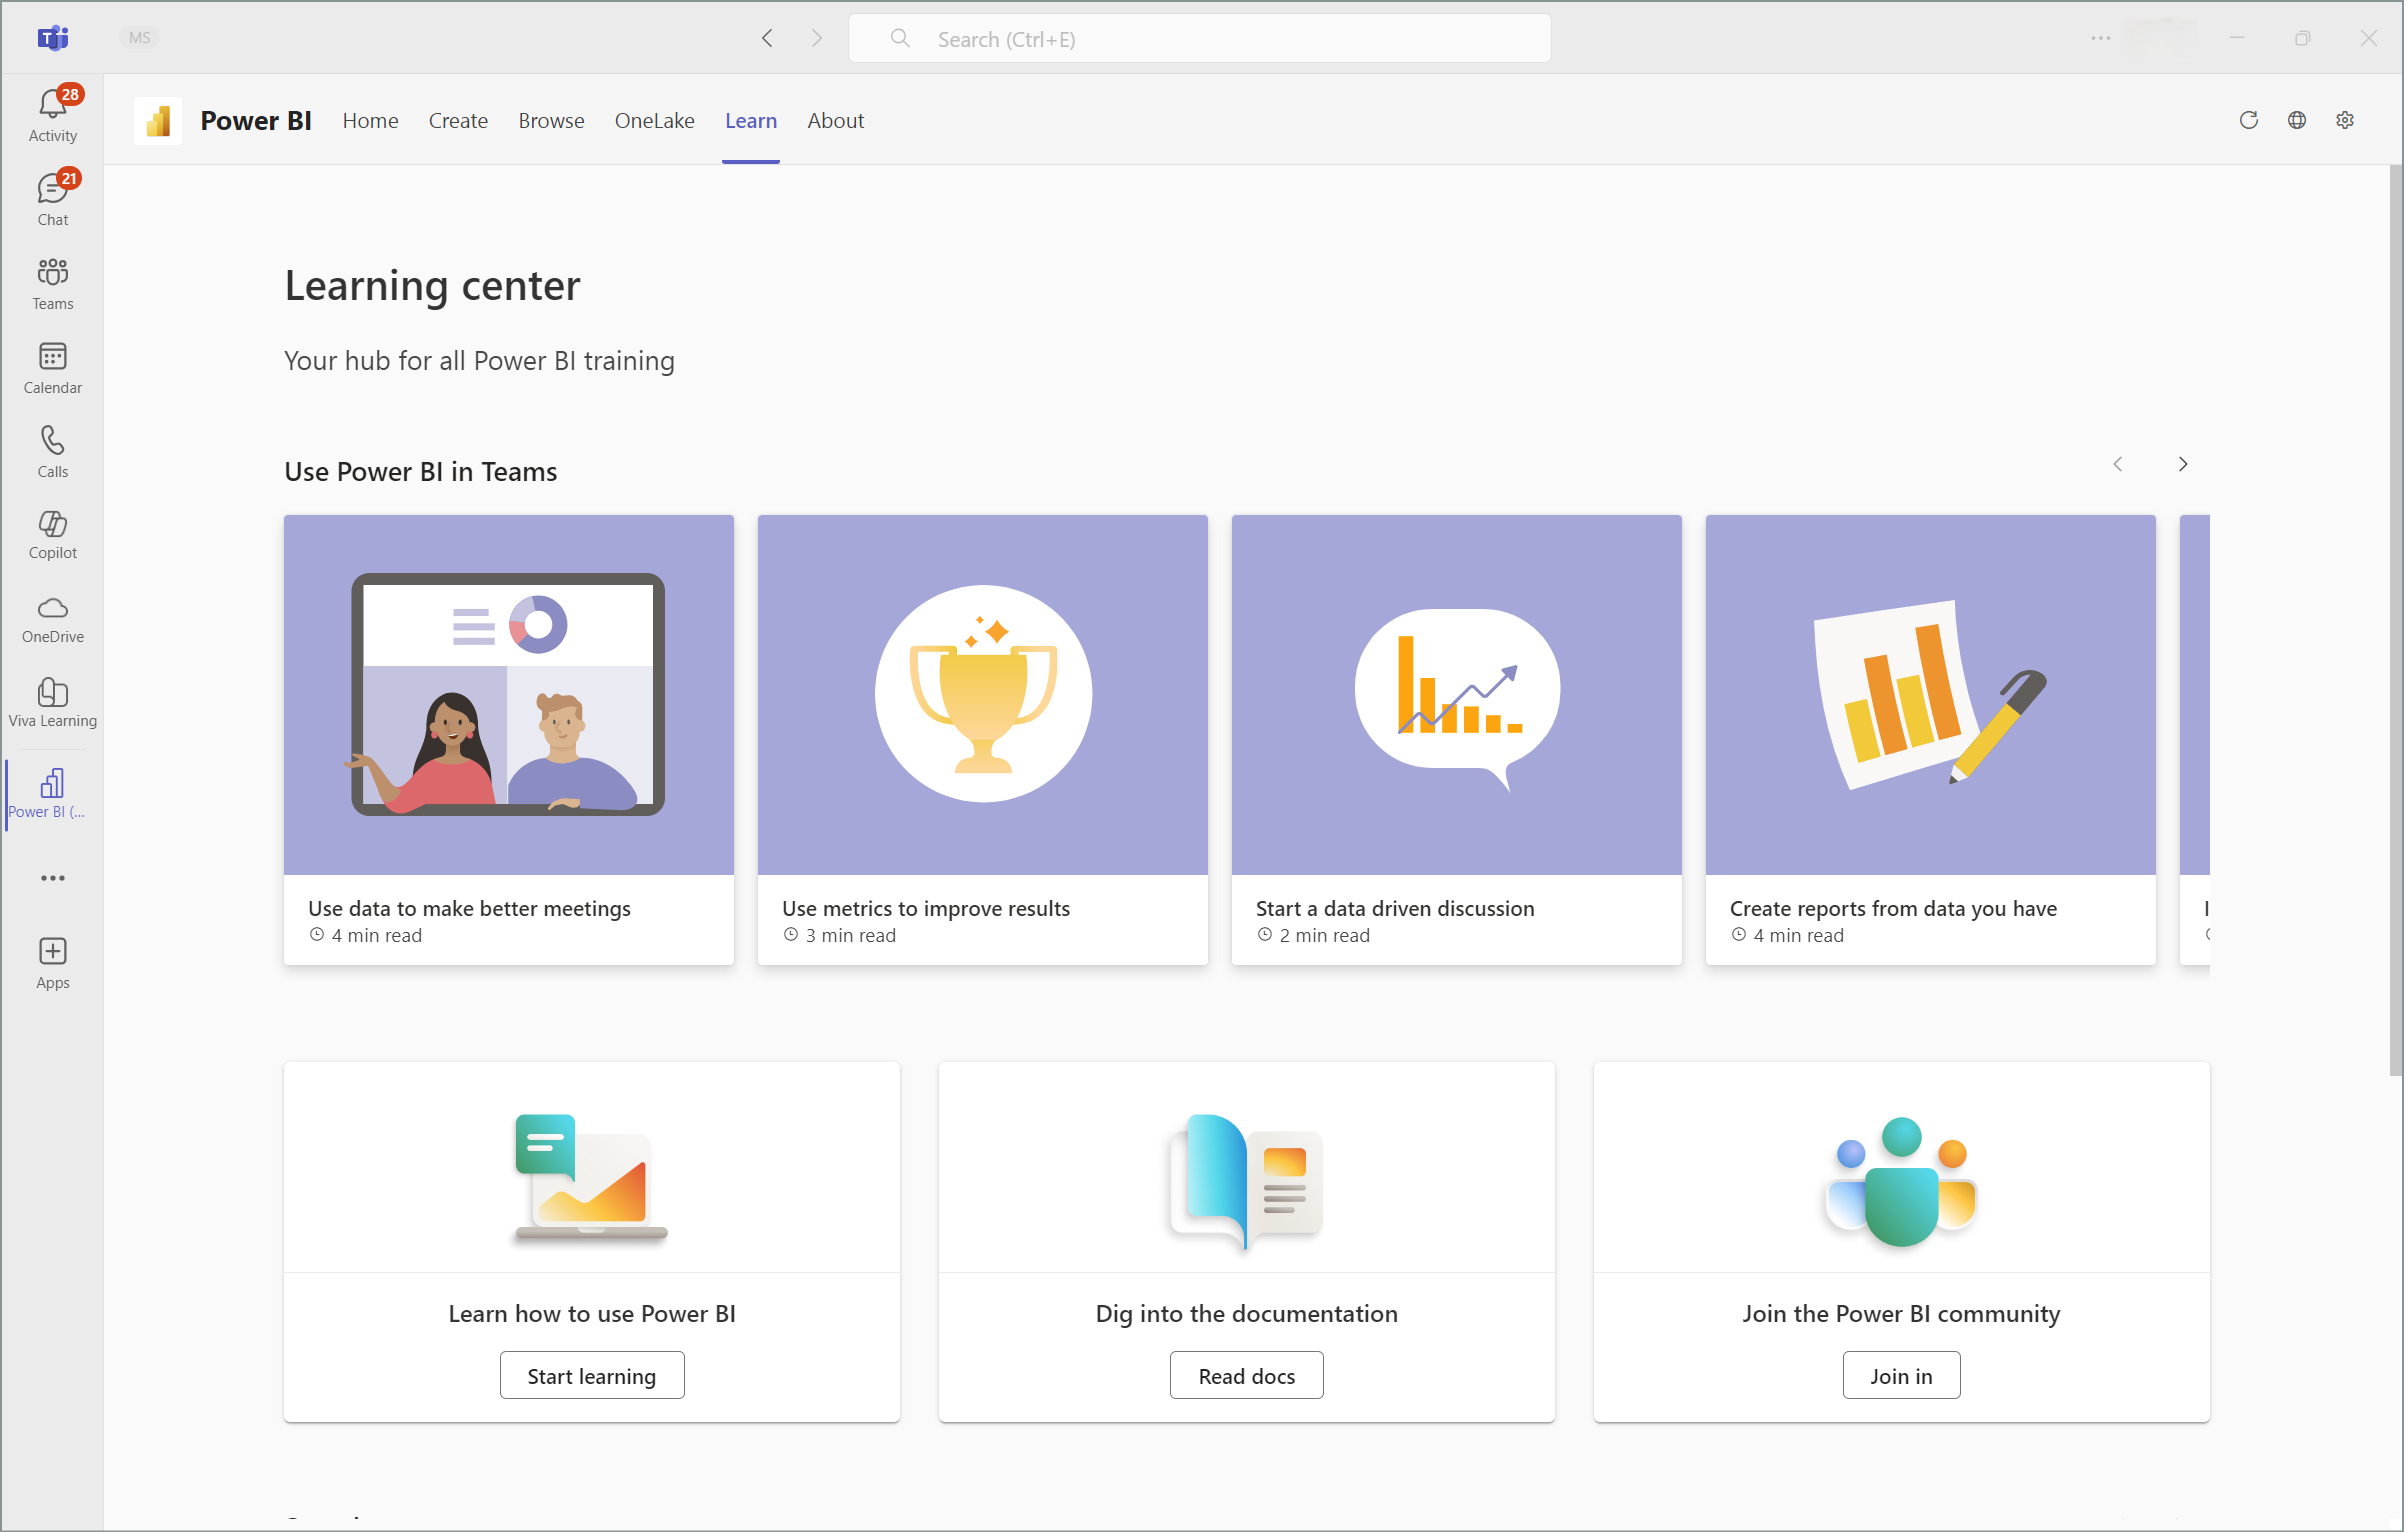
Task: Go back with the history arrow
Action: [767, 38]
